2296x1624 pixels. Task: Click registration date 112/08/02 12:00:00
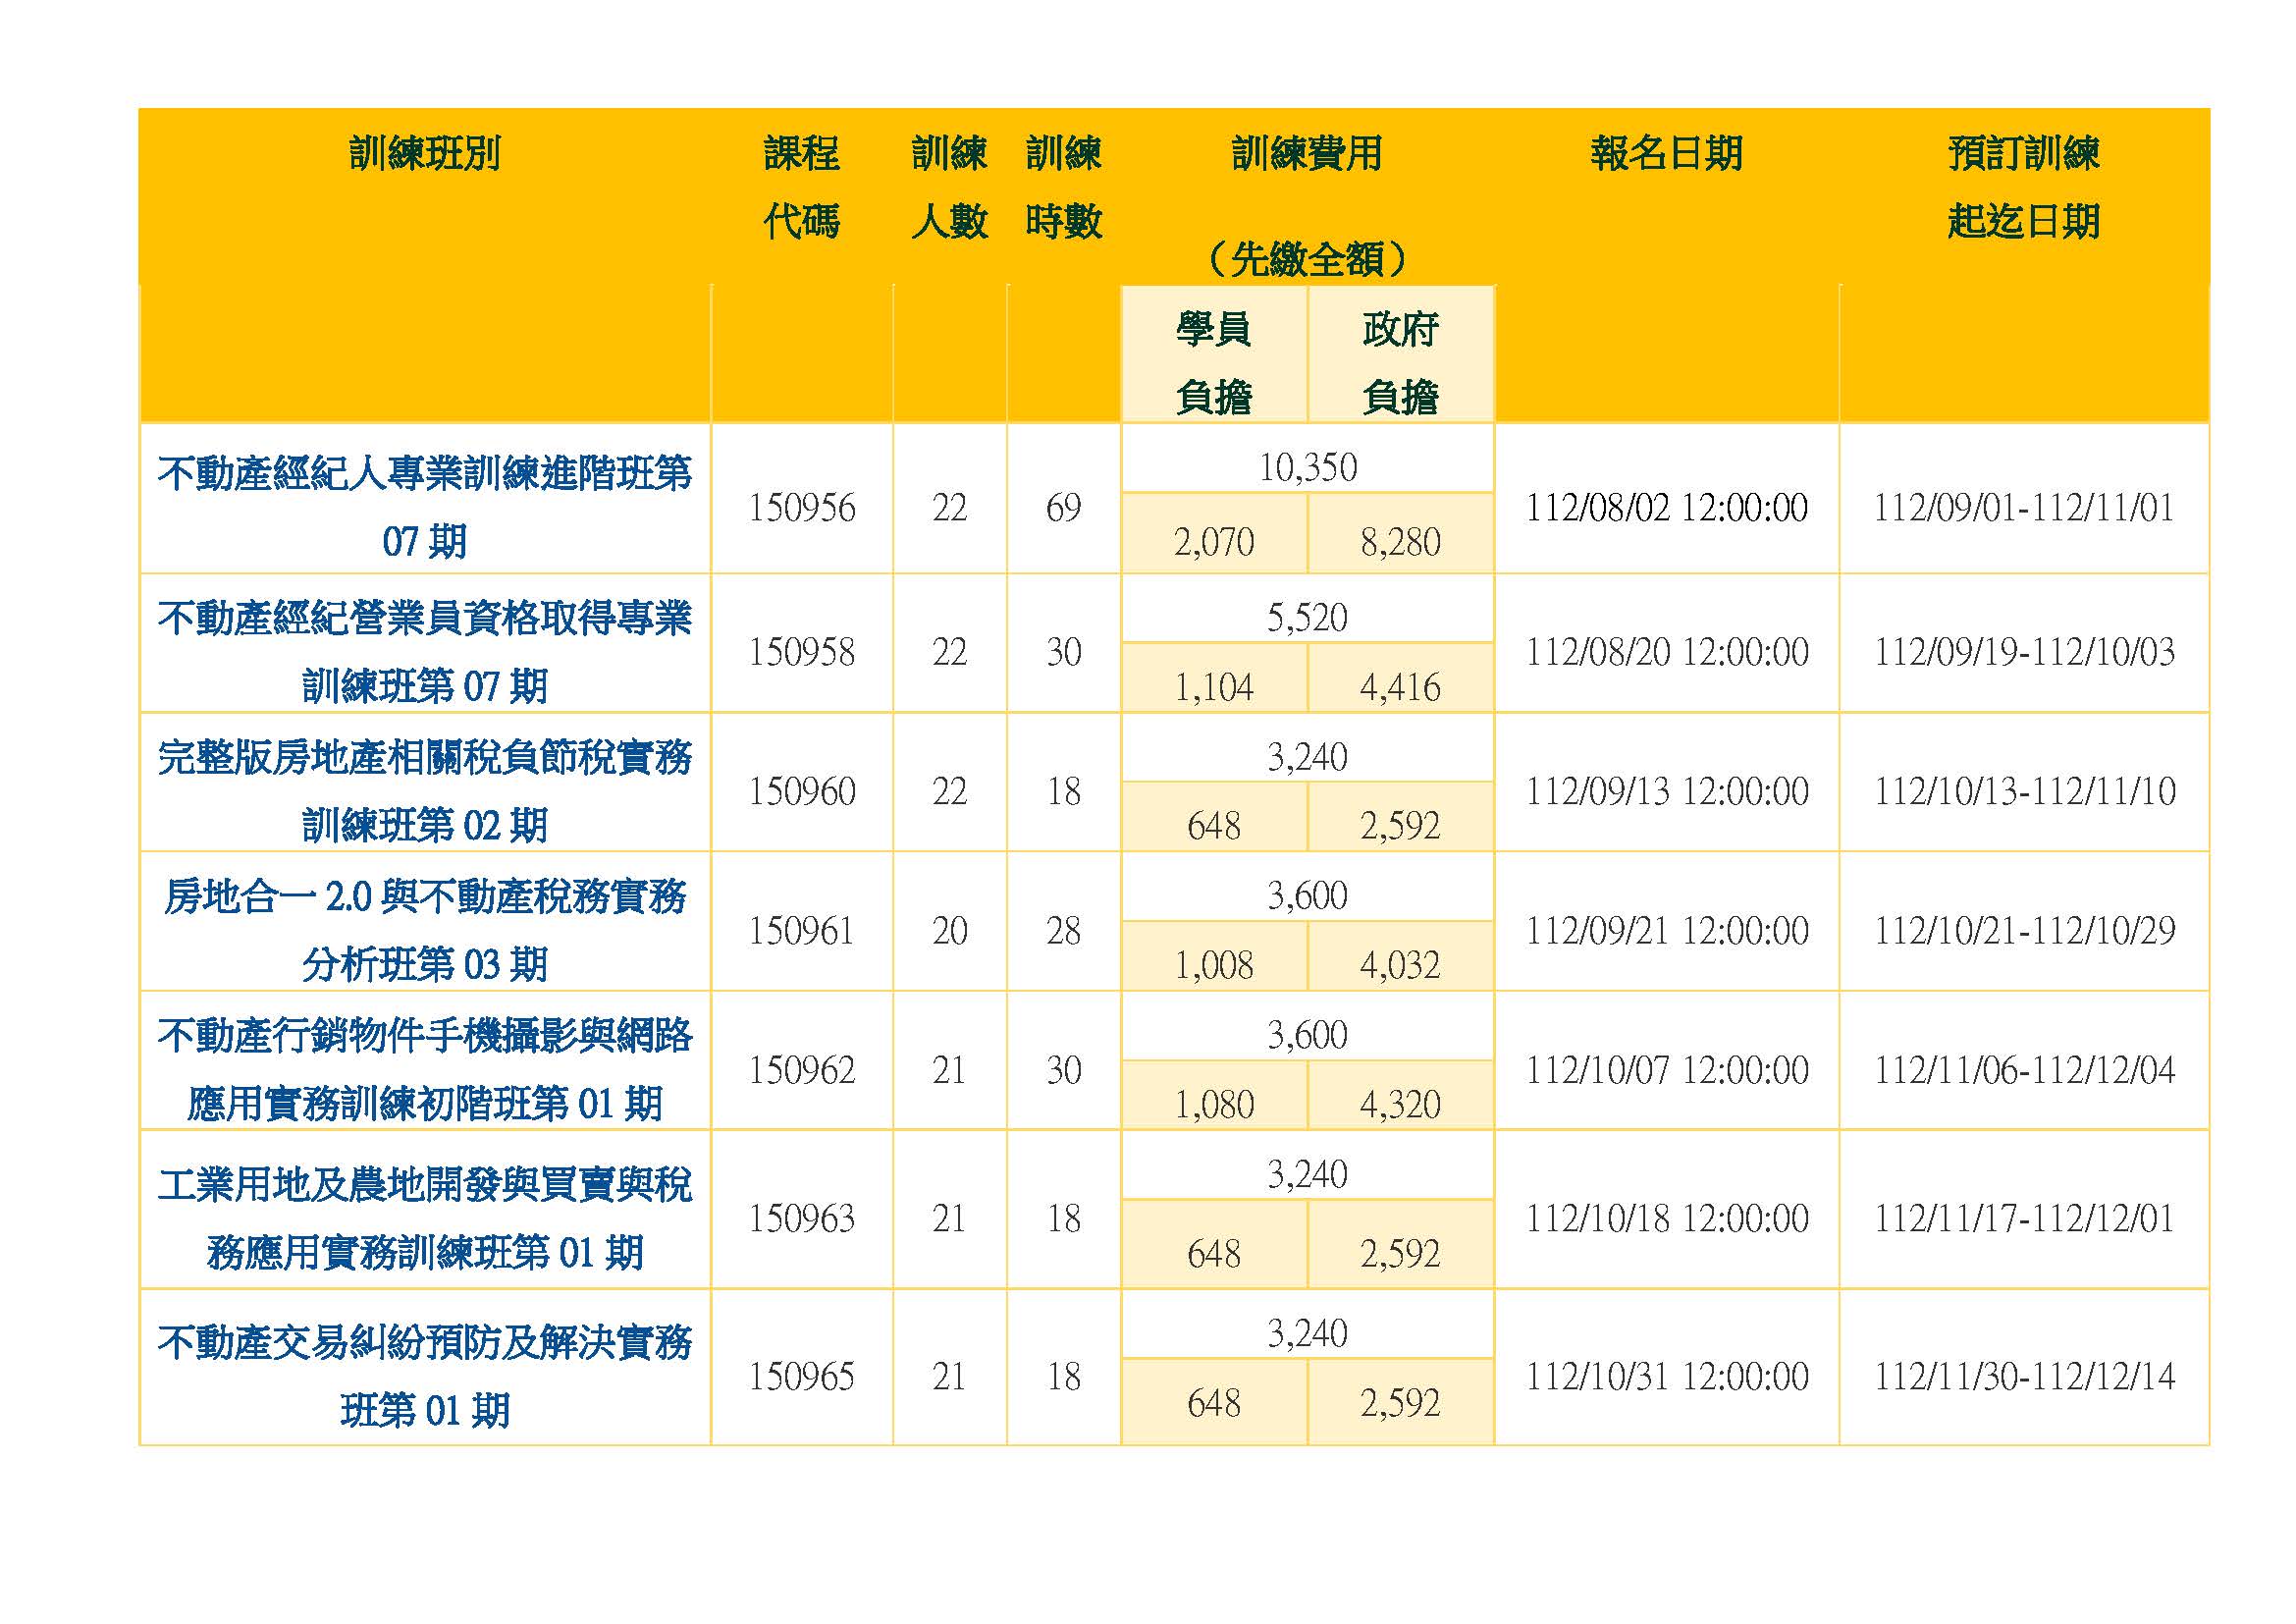[1666, 507]
